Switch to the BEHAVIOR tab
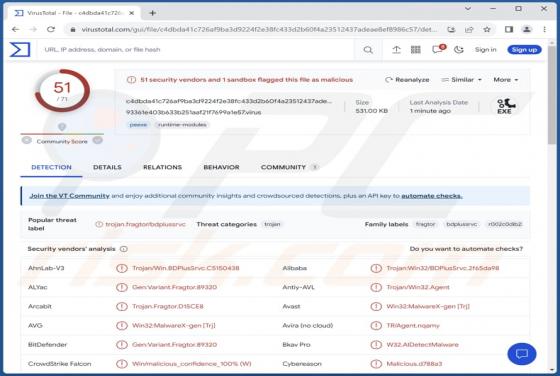 pyautogui.click(x=221, y=167)
